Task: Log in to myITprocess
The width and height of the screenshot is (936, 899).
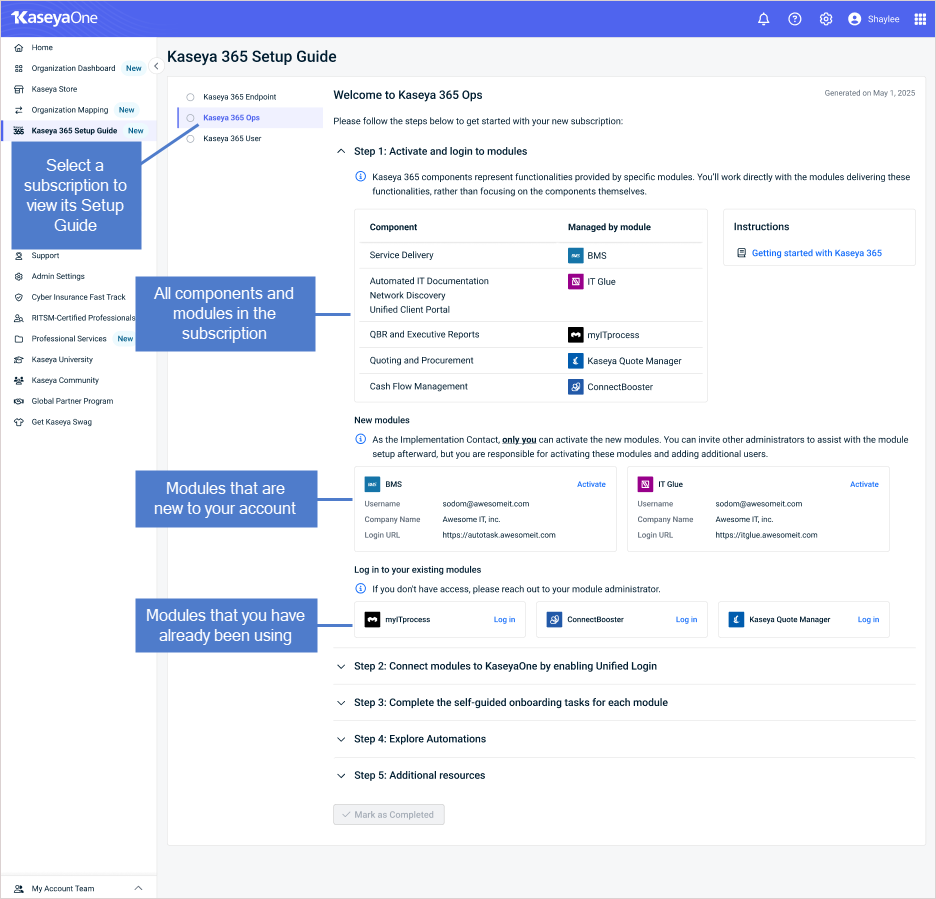Action: (504, 620)
